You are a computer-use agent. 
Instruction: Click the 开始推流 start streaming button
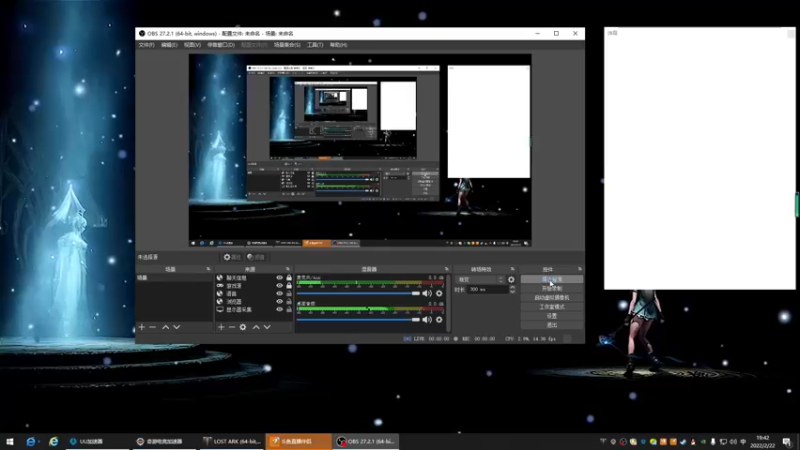[x=552, y=280]
